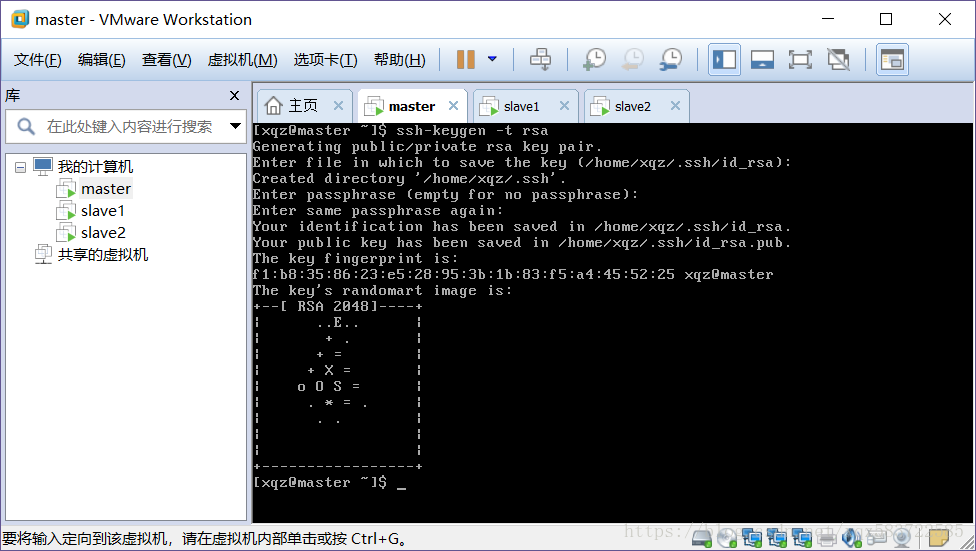The height and width of the screenshot is (551, 976).
Task: Select 共享的虚拟机 in the library tree
Action: (x=103, y=255)
